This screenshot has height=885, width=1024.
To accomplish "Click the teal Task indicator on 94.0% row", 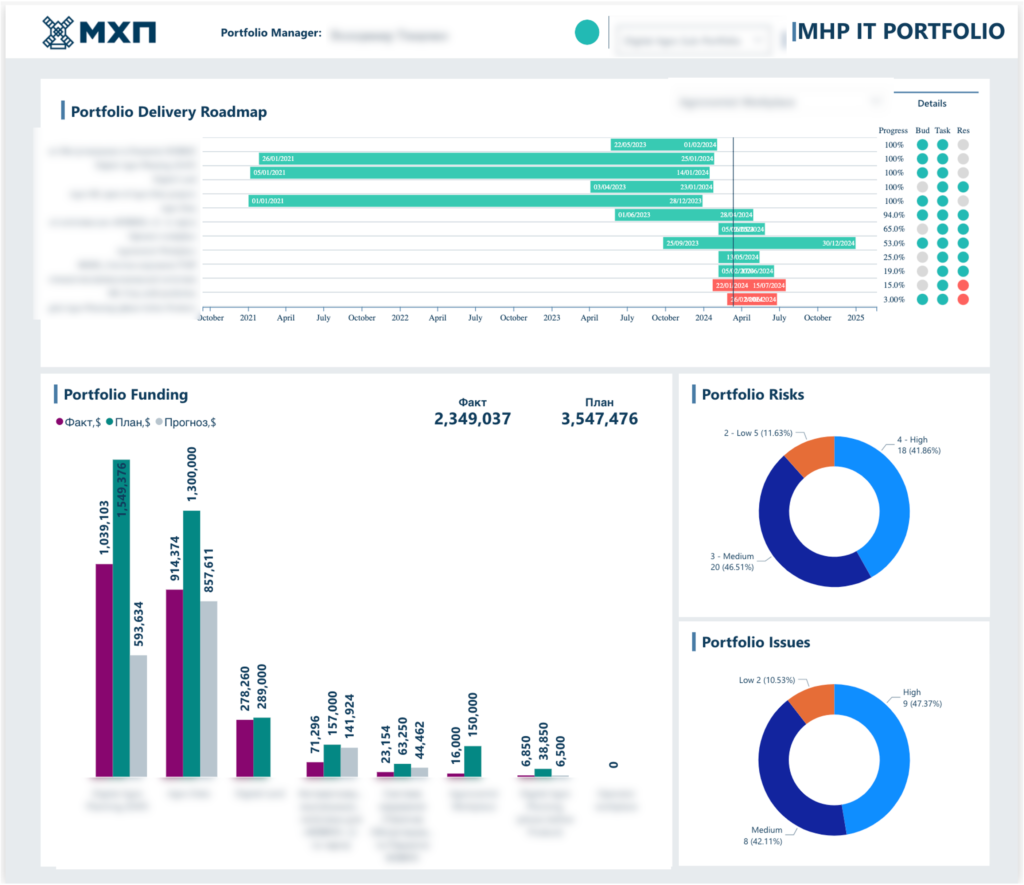I will pyautogui.click(x=942, y=215).
